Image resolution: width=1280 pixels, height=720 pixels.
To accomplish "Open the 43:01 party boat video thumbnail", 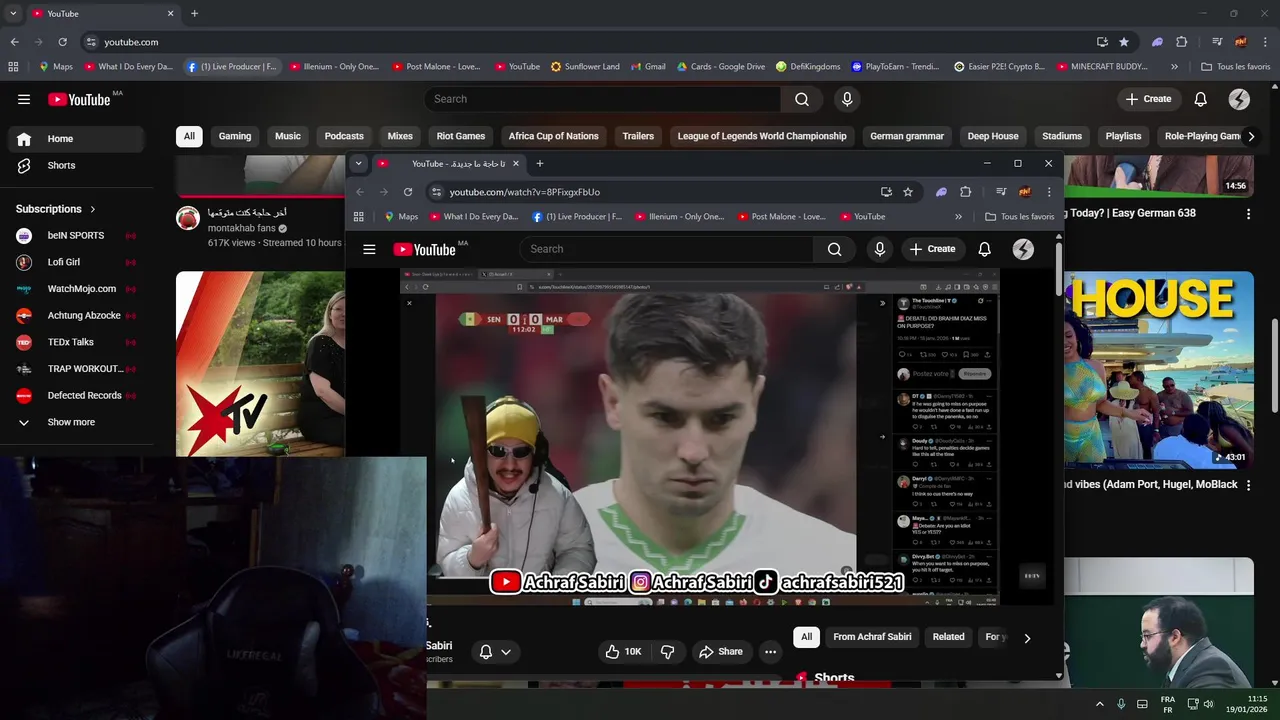I will [x=1158, y=370].
